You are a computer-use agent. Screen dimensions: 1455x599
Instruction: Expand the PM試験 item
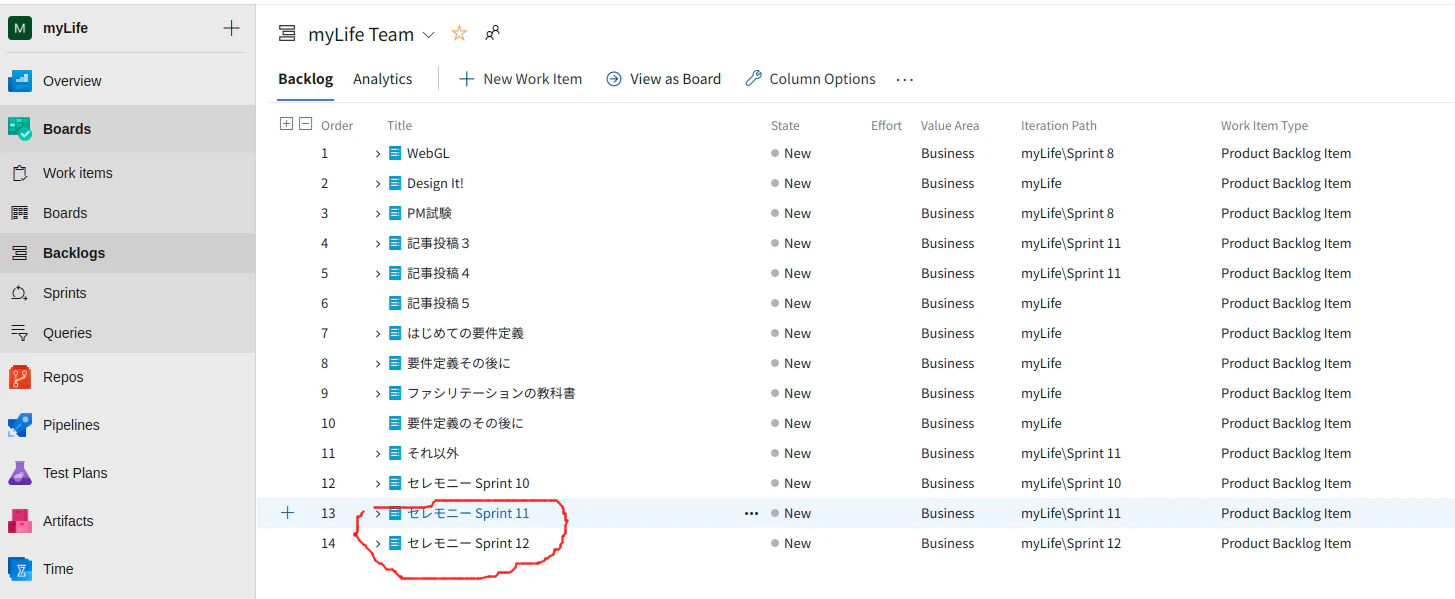pos(378,214)
